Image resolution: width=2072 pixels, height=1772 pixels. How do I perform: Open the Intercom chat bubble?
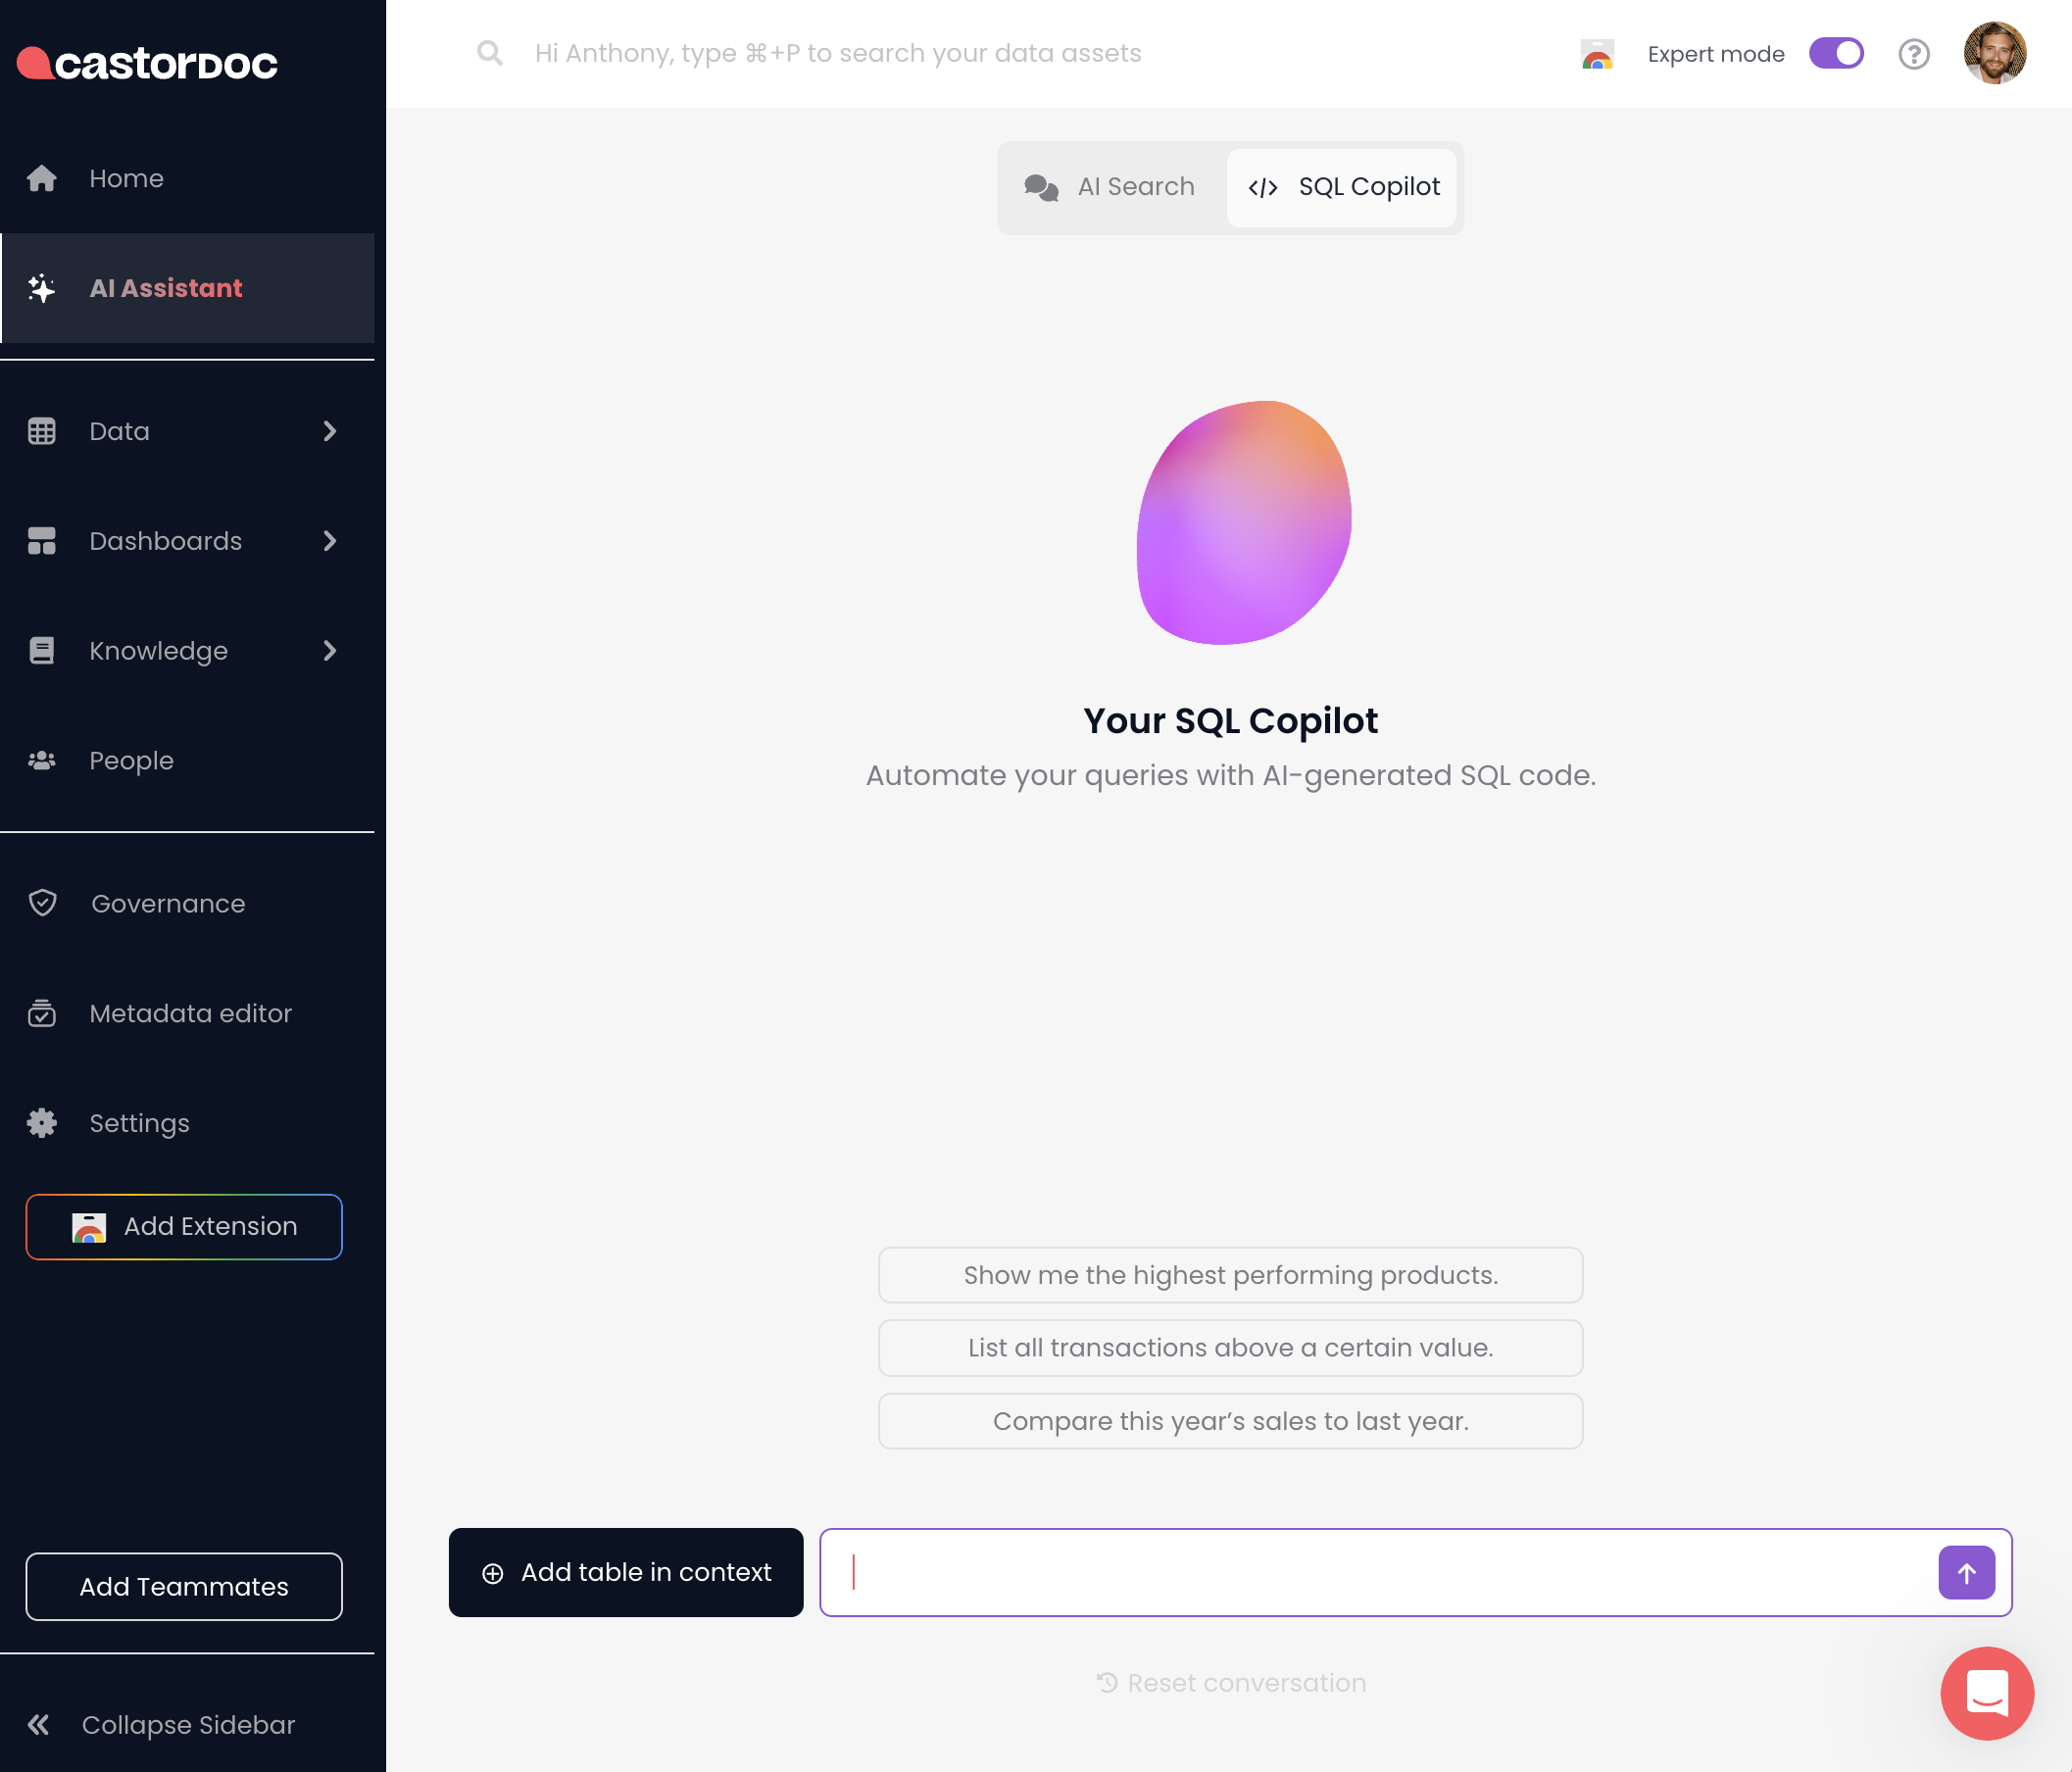pyautogui.click(x=1986, y=1692)
